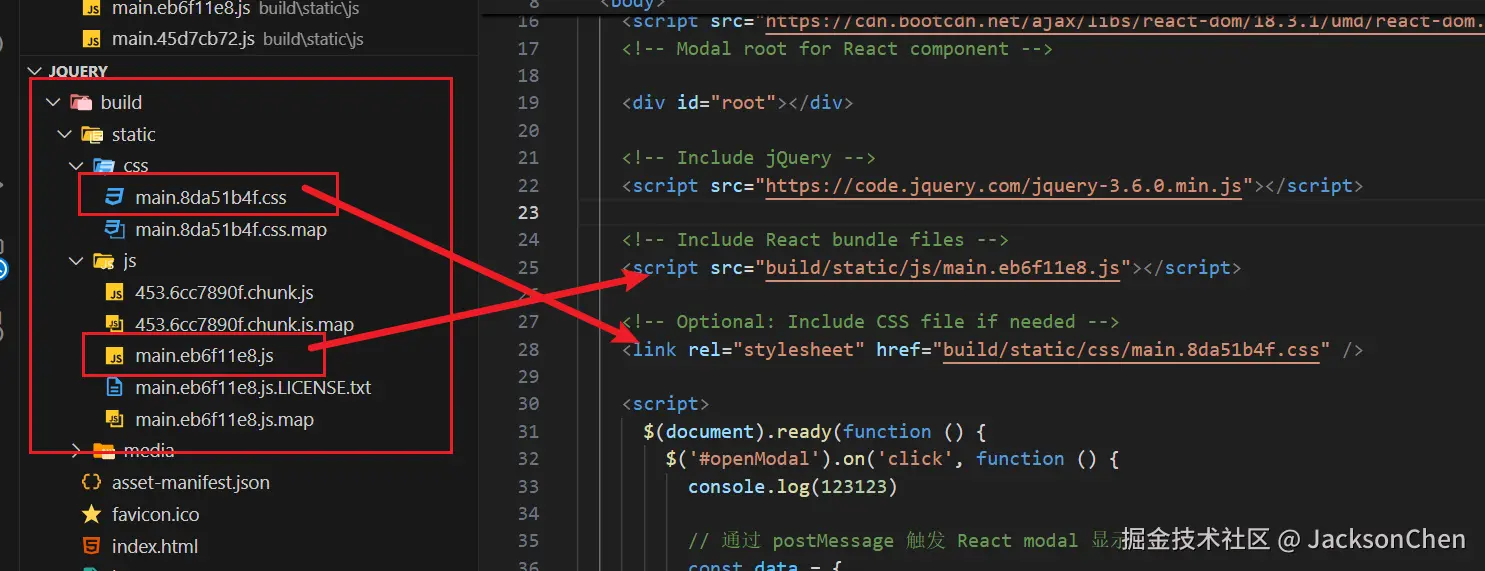Click the 'Include jQuery' comment

(x=748, y=157)
